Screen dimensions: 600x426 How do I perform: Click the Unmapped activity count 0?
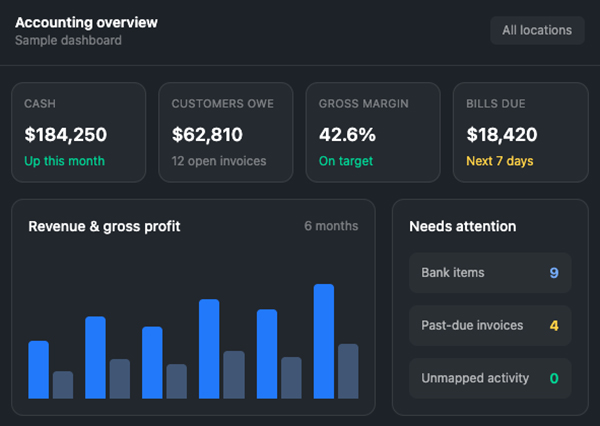(x=554, y=379)
